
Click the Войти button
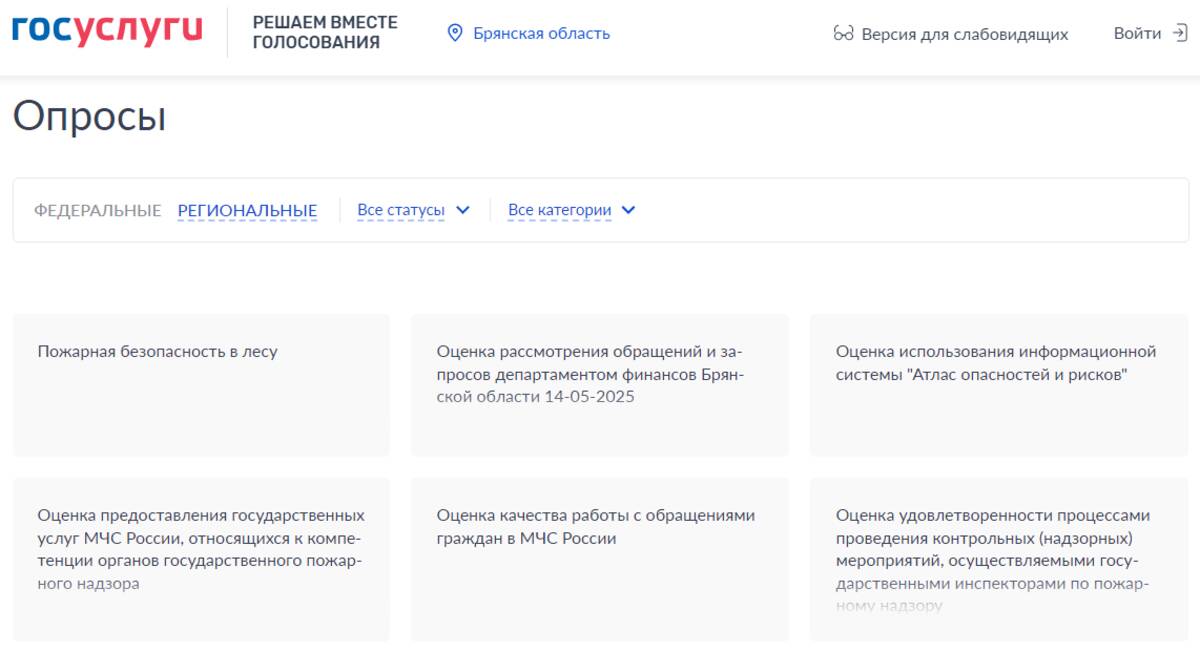pos(1135,32)
